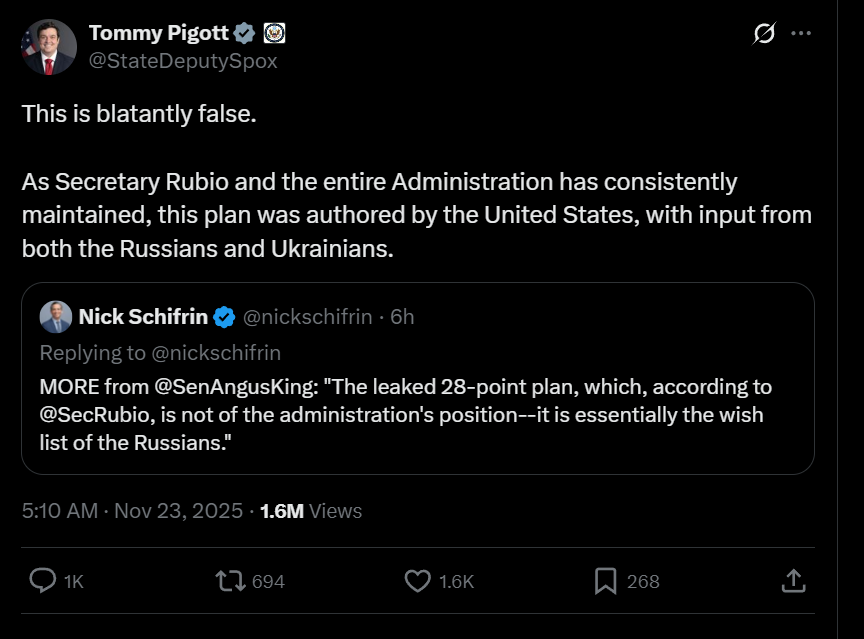Open Tommy Pigott's profile picture
This screenshot has height=639, width=864.
coord(48,47)
